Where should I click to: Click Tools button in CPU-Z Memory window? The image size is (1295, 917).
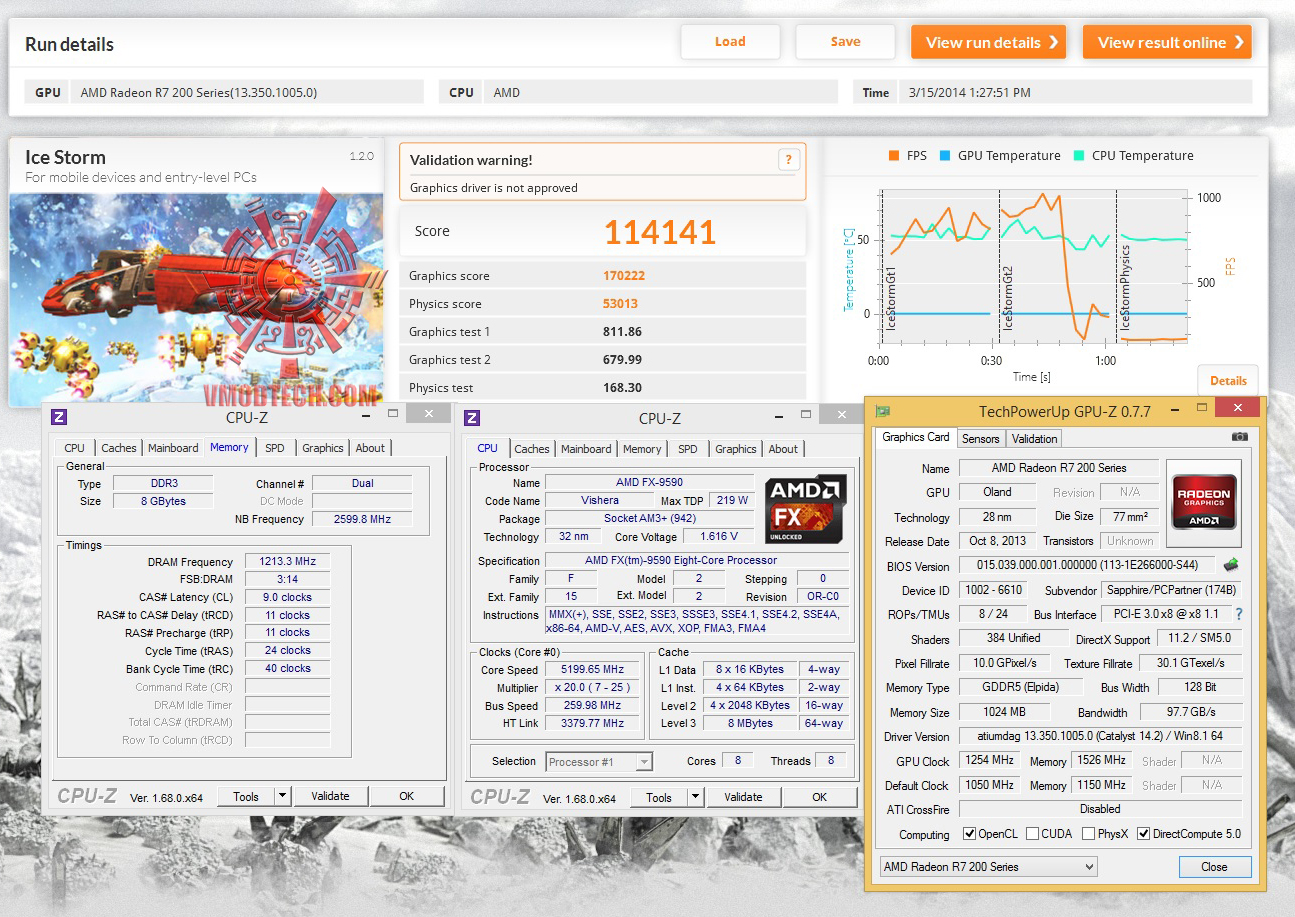(246, 796)
